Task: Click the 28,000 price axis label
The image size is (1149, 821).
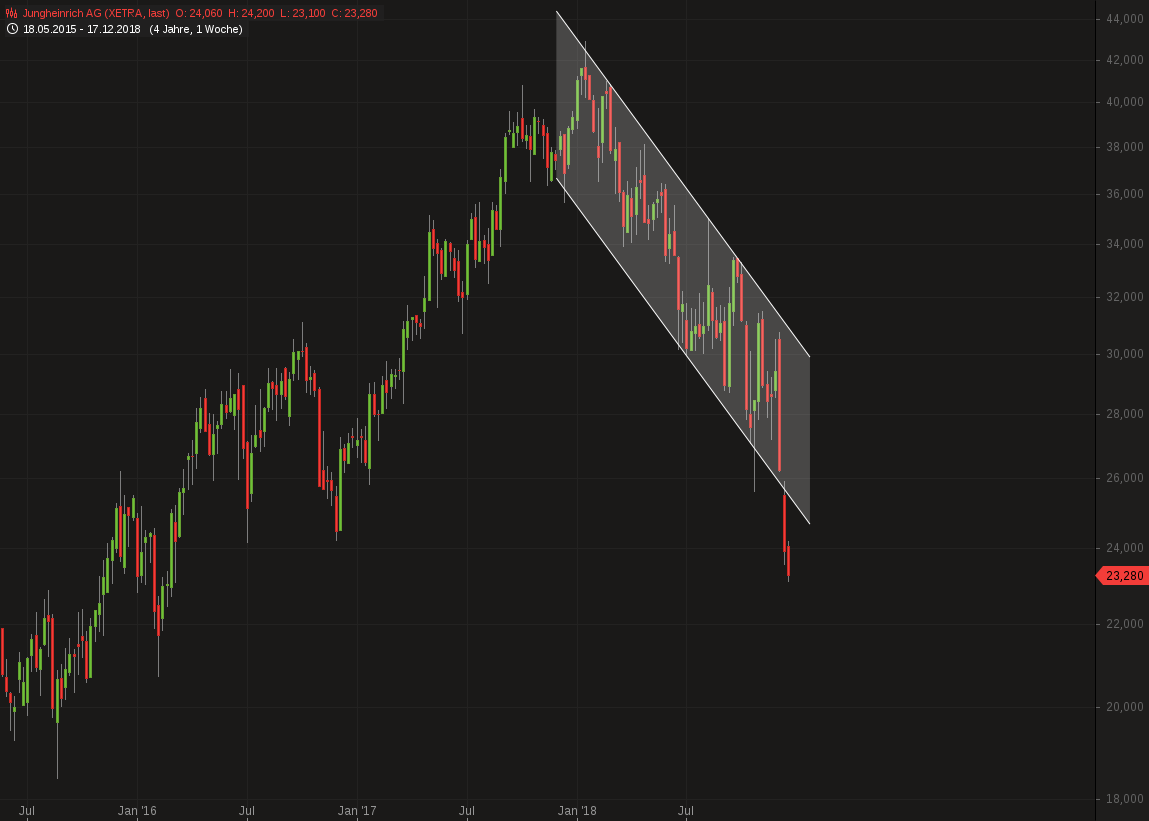Action: pos(1125,414)
